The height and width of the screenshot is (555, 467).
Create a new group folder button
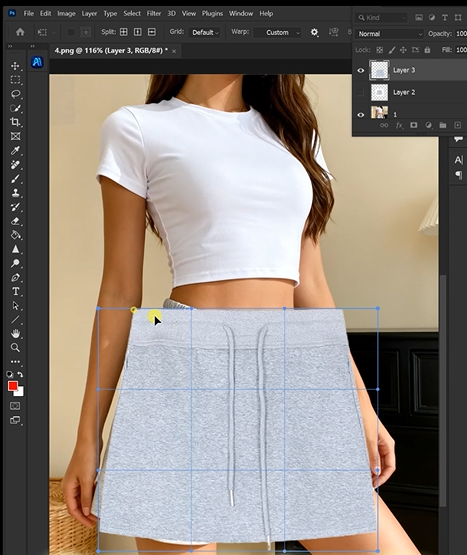pos(443,125)
